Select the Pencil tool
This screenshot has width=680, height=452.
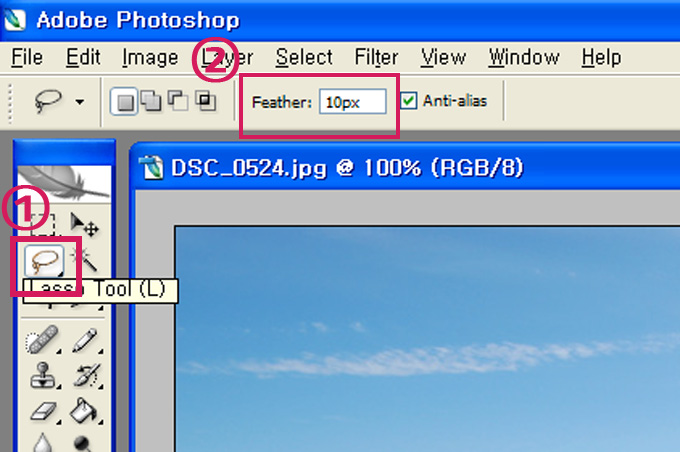pos(85,340)
